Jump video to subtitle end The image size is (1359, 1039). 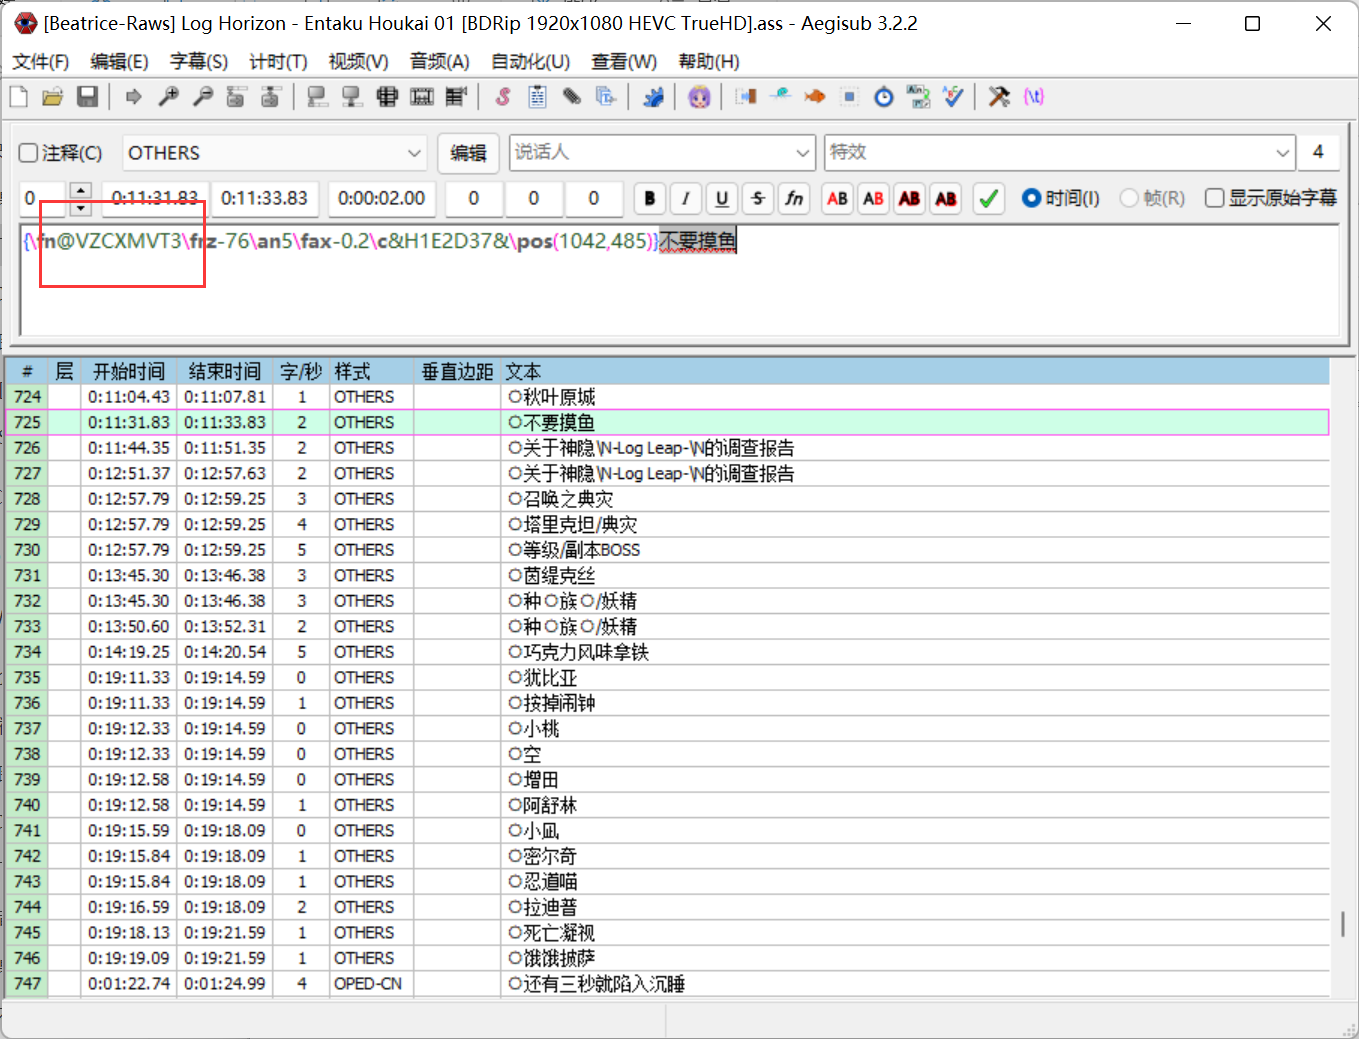(270, 97)
